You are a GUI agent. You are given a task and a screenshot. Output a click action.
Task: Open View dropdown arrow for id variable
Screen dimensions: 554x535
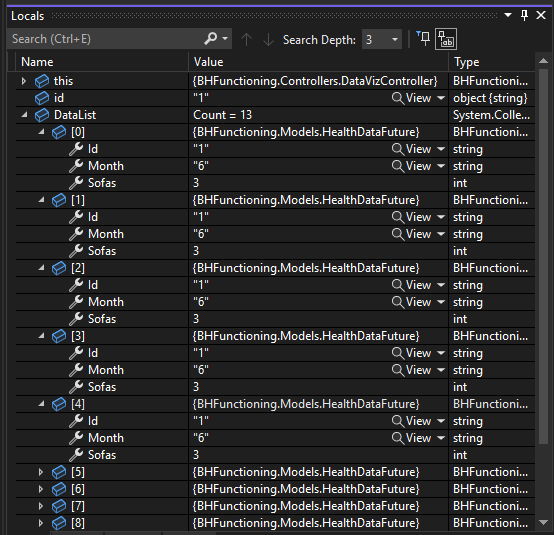click(x=441, y=98)
